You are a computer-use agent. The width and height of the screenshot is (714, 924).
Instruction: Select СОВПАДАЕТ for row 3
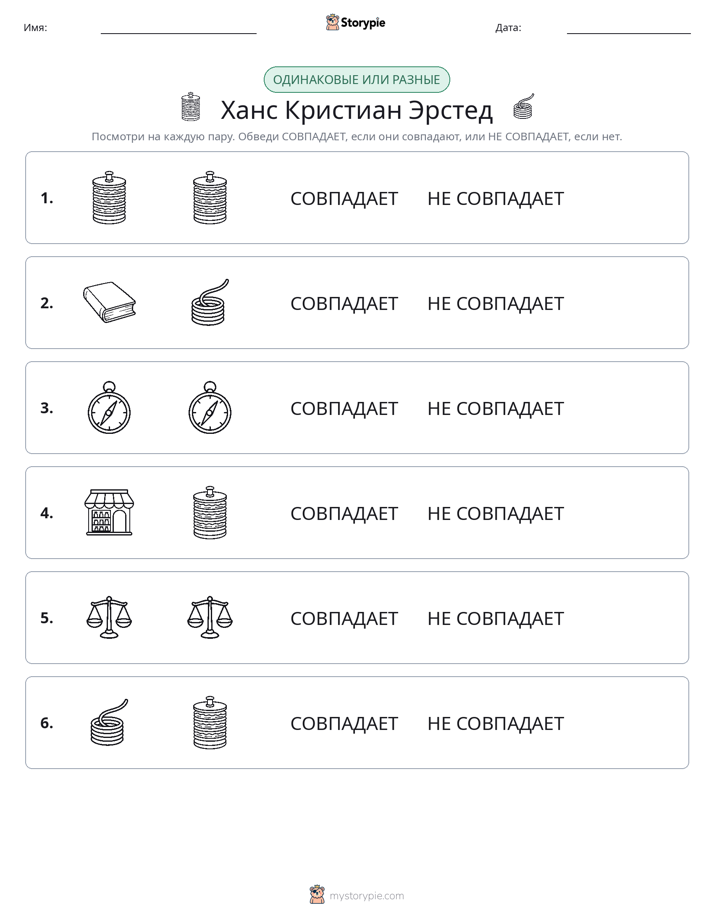(344, 408)
